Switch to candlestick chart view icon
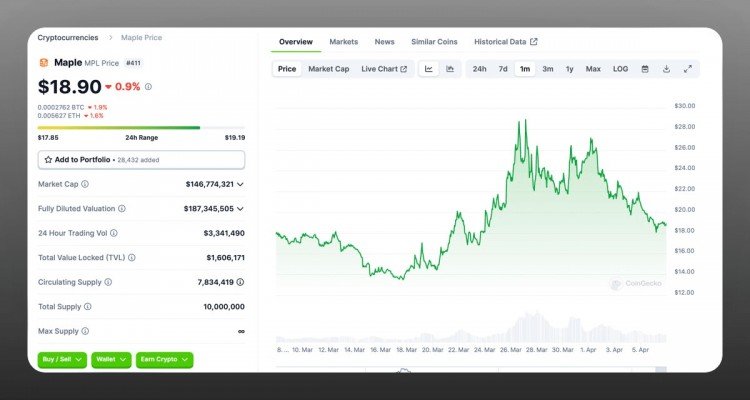 pos(450,69)
